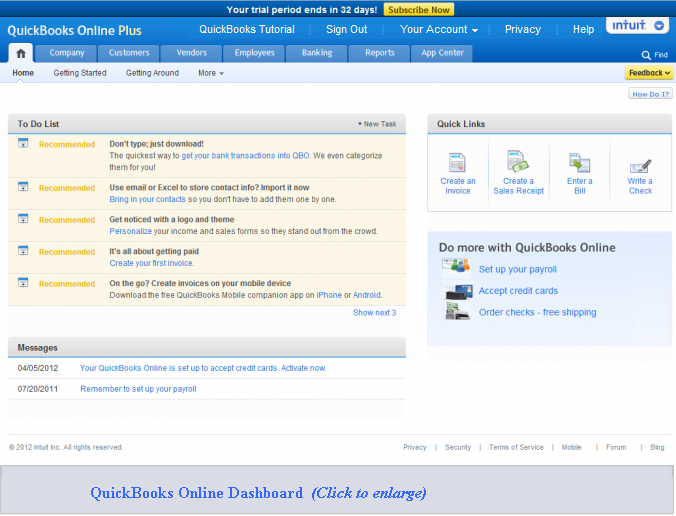Click the Android app link
Viewport: 676px width, 516px height.
(x=366, y=295)
